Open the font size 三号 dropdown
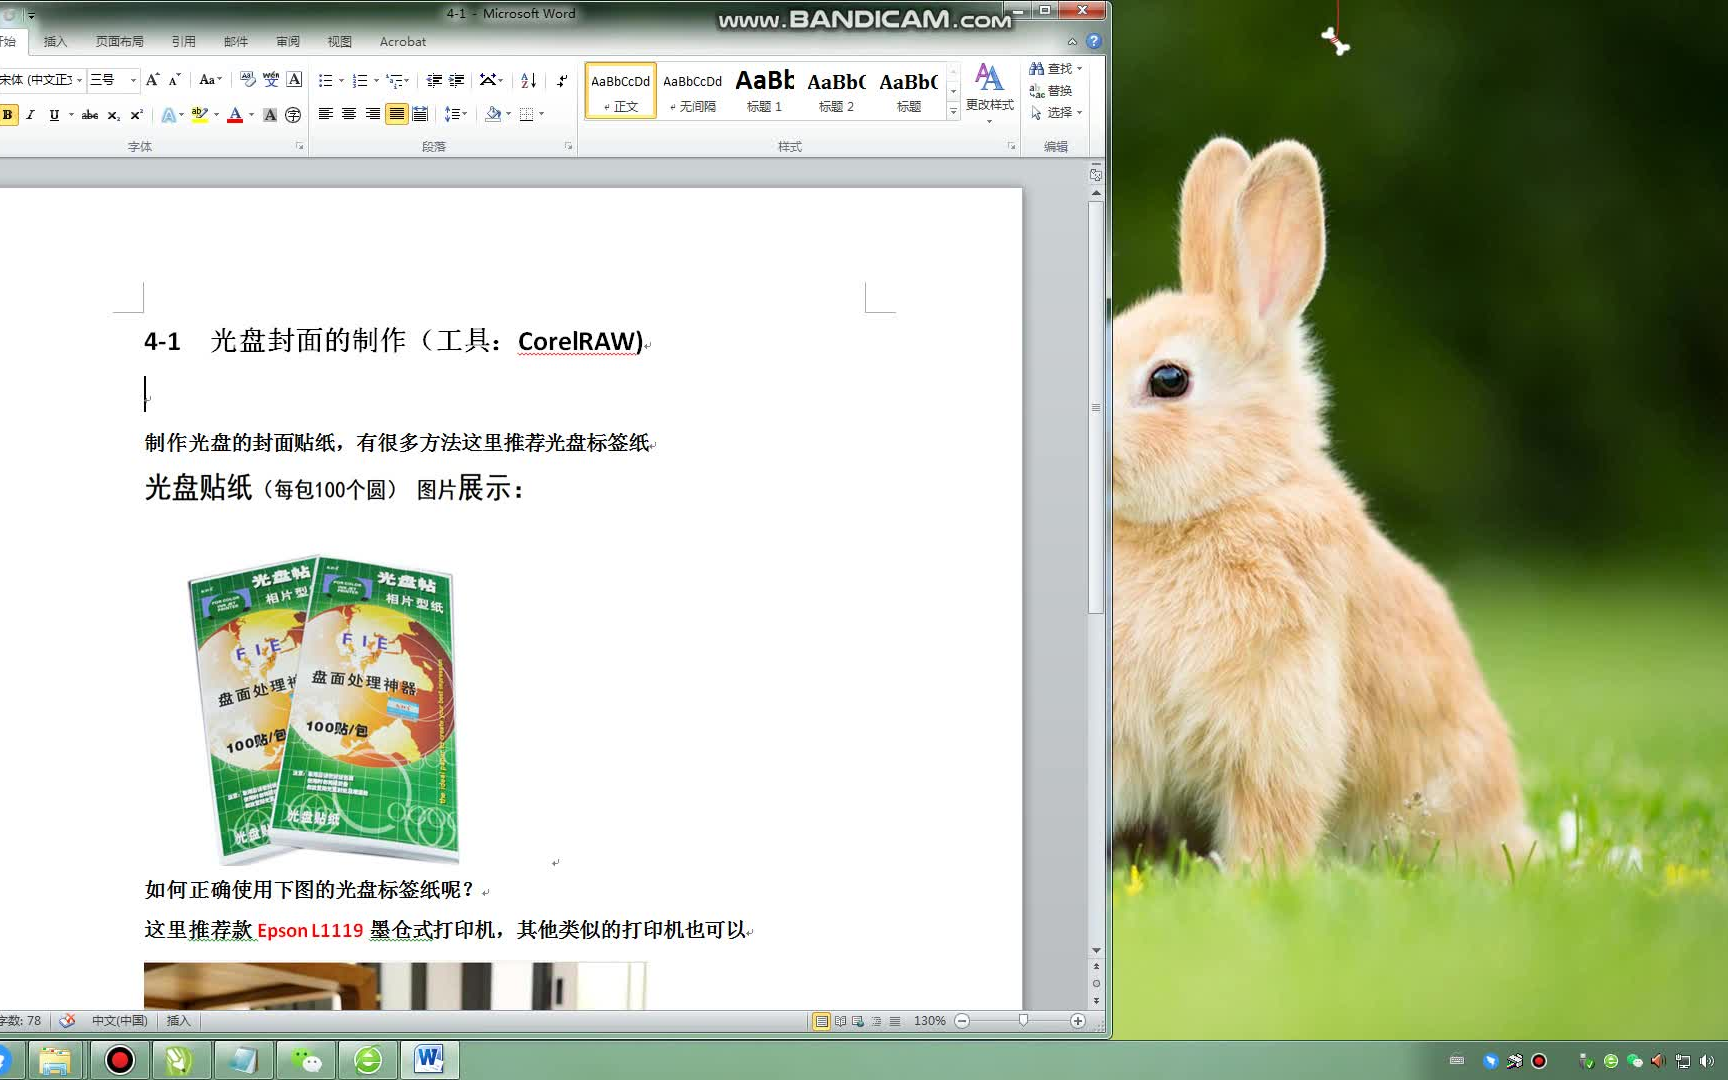The image size is (1728, 1080). click(133, 80)
